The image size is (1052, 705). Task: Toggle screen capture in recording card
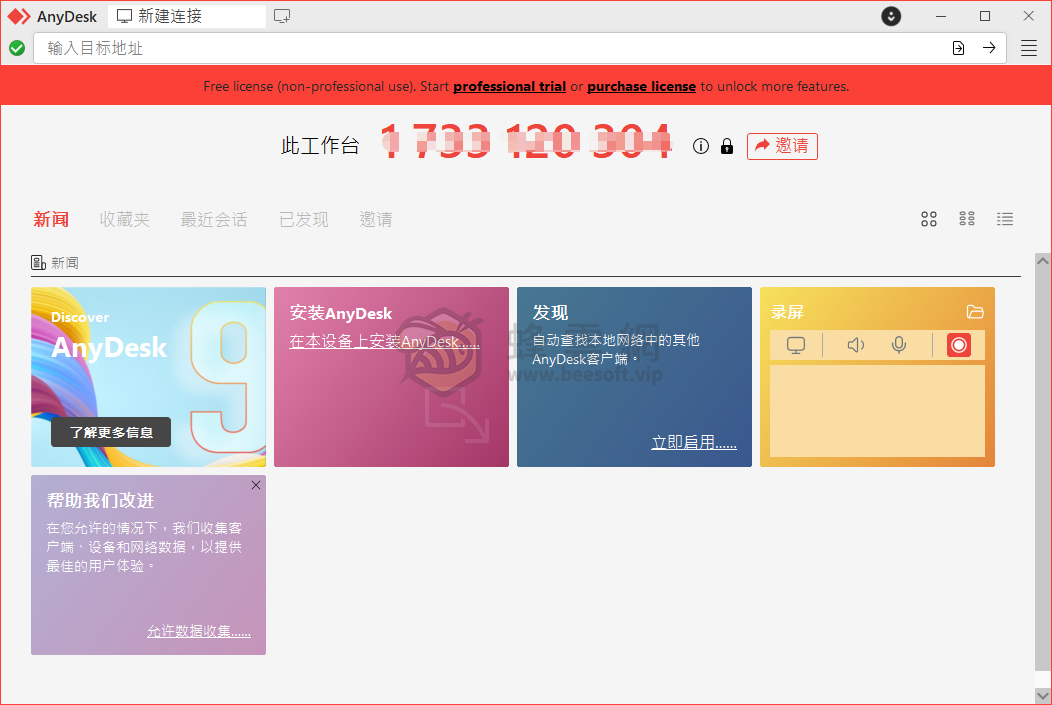coord(796,345)
